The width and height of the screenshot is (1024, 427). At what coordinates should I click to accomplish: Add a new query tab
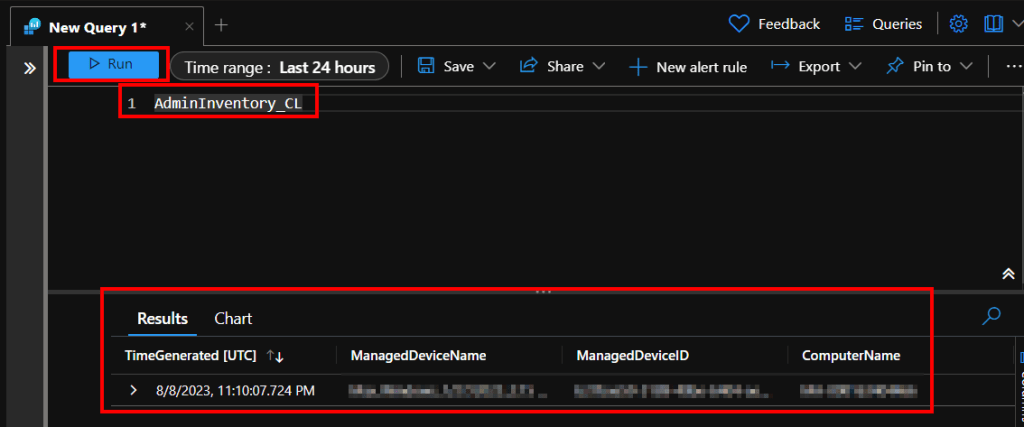[221, 25]
